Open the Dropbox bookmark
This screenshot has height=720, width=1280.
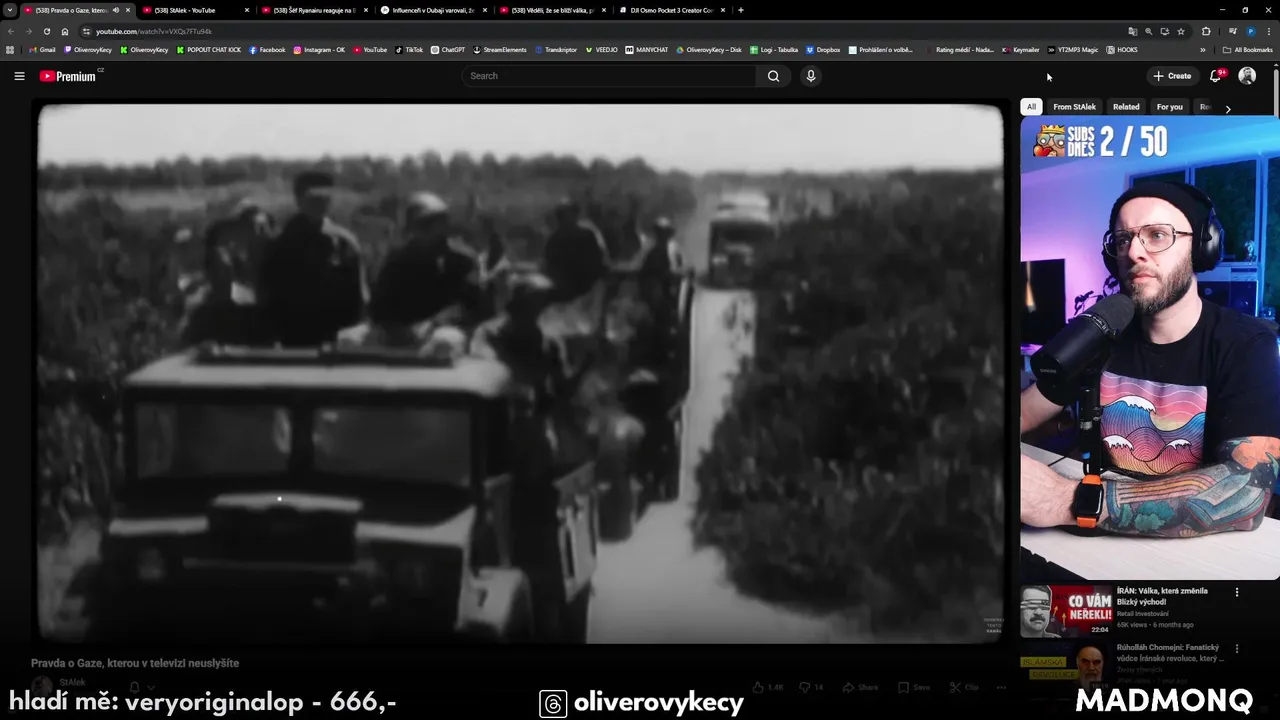click(823, 49)
